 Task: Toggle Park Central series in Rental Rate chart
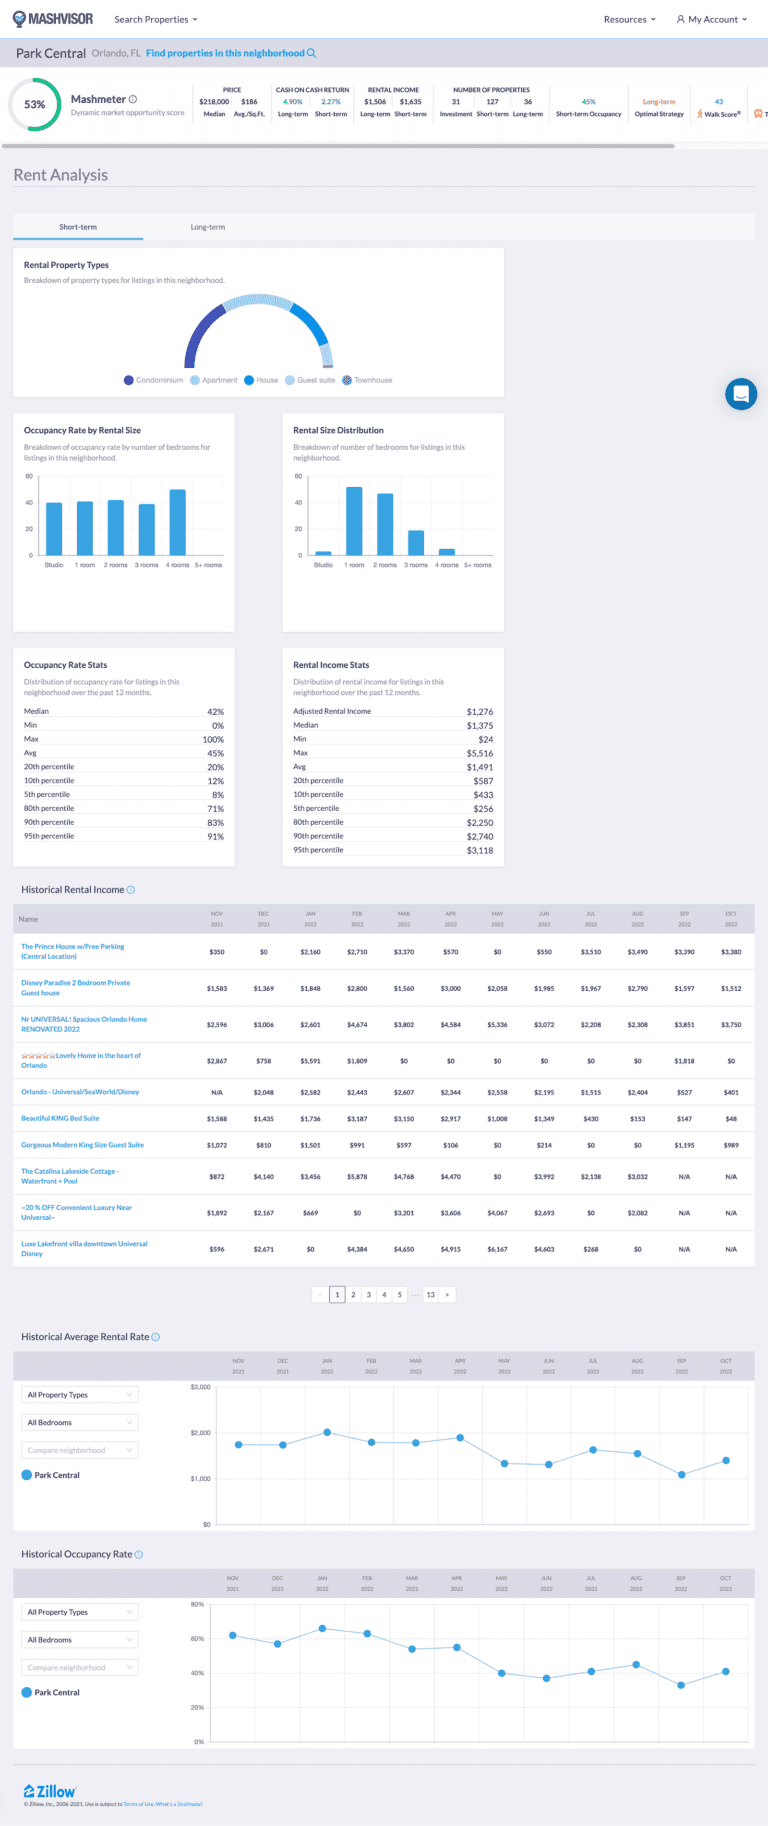click(51, 1475)
